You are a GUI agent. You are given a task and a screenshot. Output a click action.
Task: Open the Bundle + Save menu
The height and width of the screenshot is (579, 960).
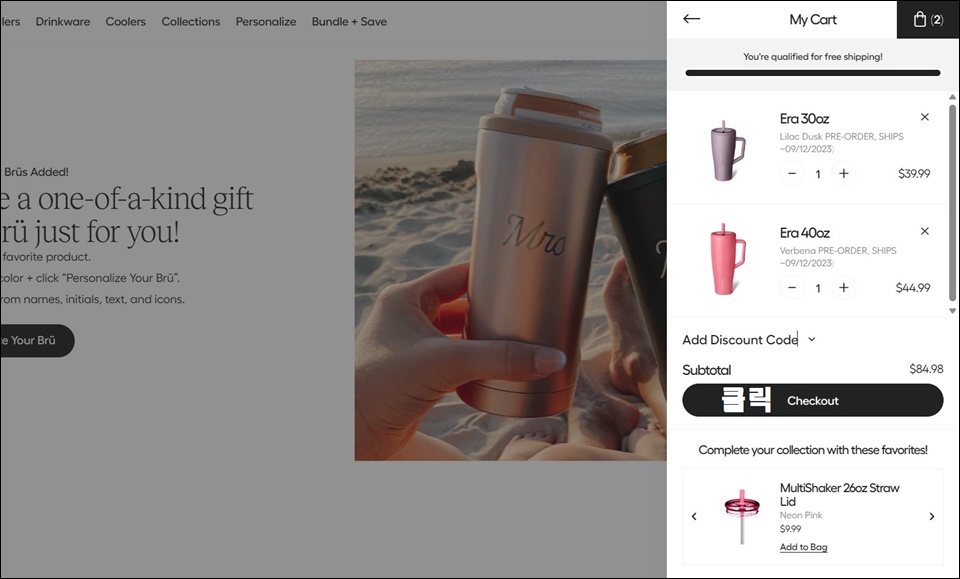(349, 21)
